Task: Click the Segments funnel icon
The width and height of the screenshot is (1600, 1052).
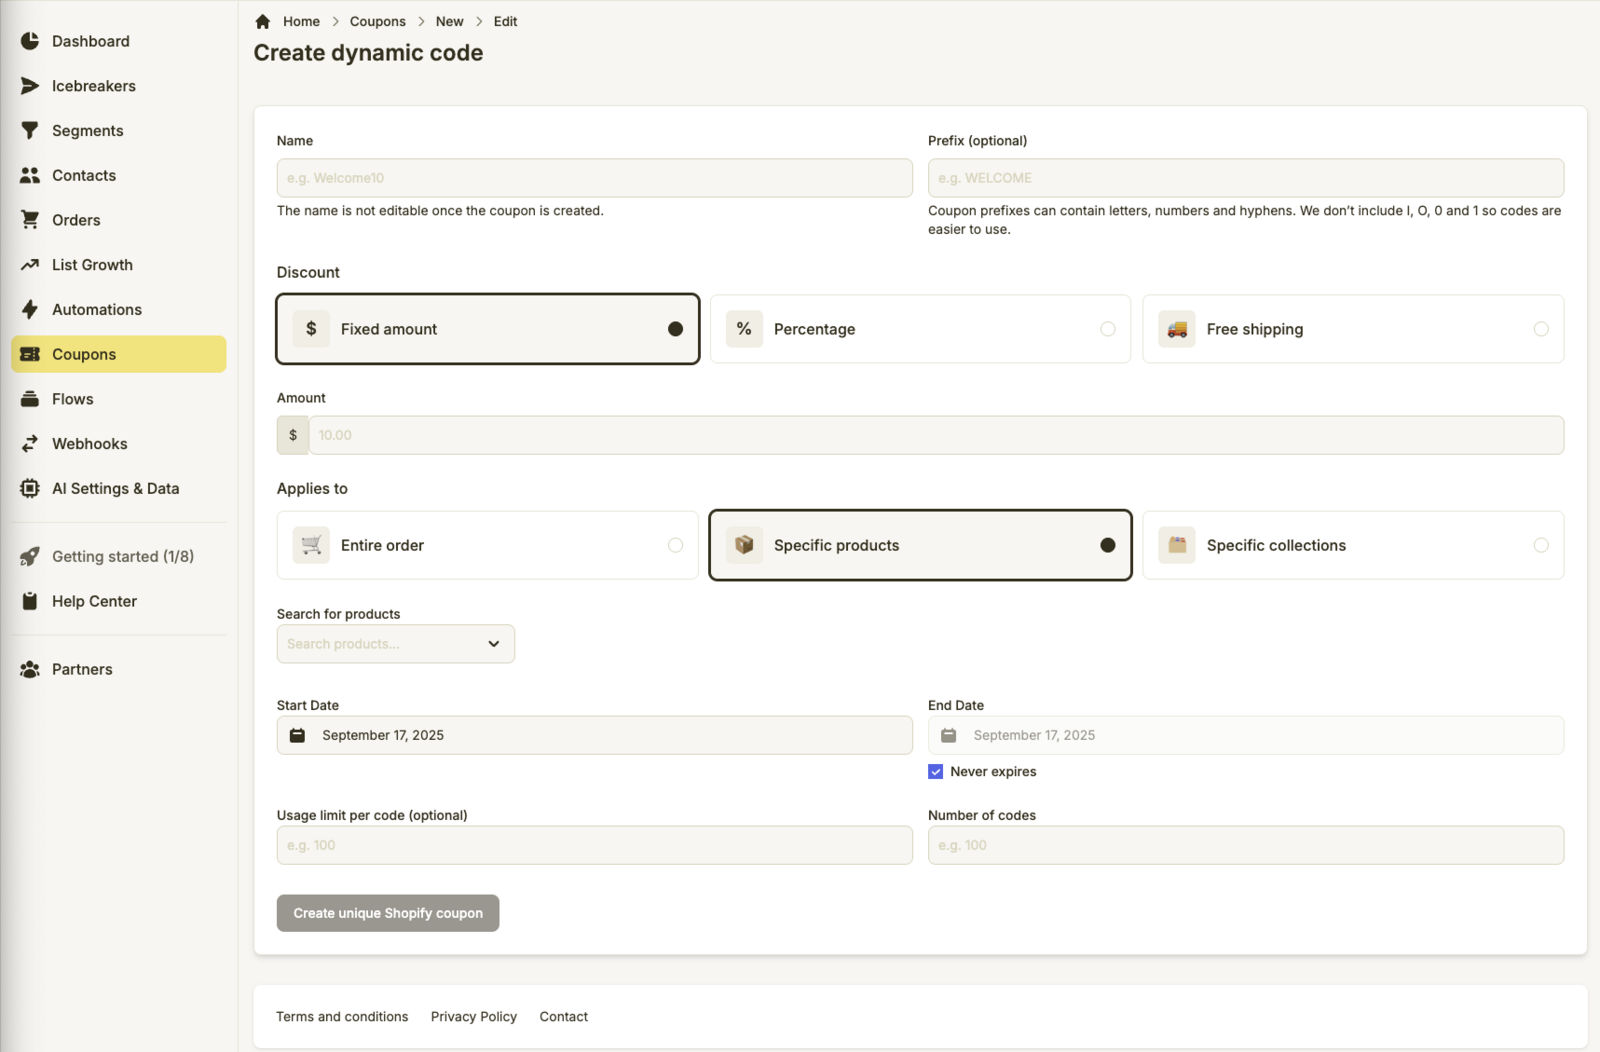Action: click(x=30, y=131)
